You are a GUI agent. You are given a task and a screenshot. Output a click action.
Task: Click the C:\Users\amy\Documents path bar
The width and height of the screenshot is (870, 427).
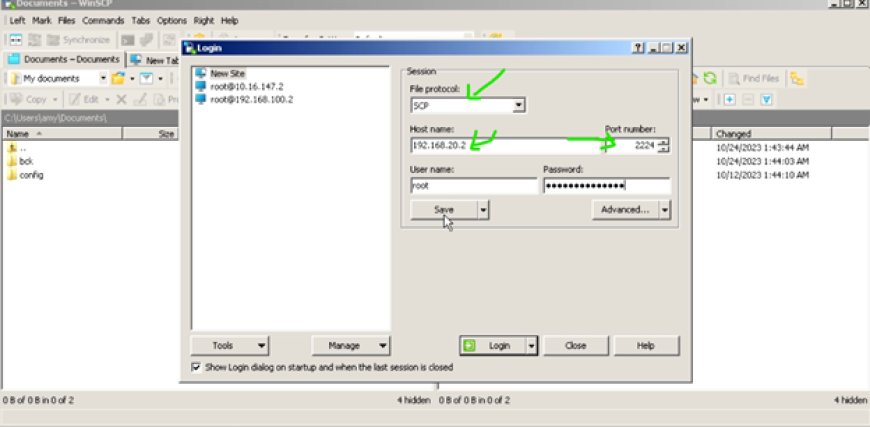tap(90, 118)
